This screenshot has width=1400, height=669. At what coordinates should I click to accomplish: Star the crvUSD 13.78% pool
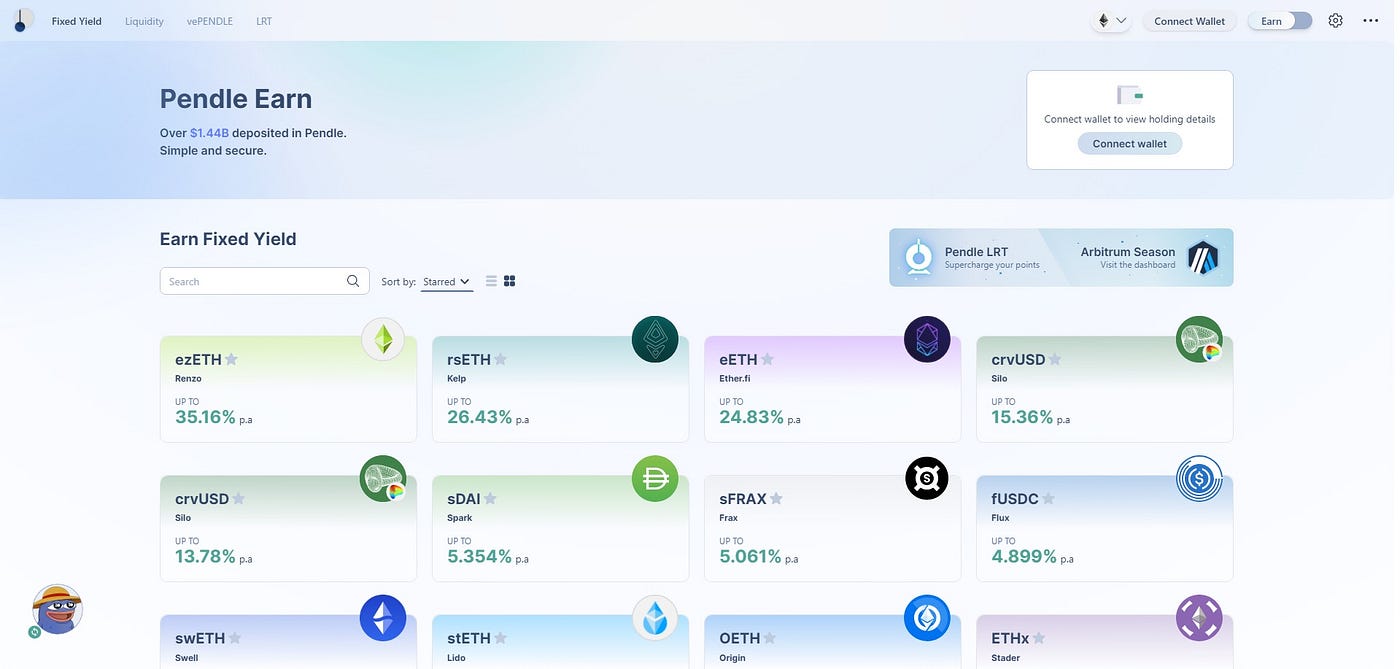click(238, 498)
